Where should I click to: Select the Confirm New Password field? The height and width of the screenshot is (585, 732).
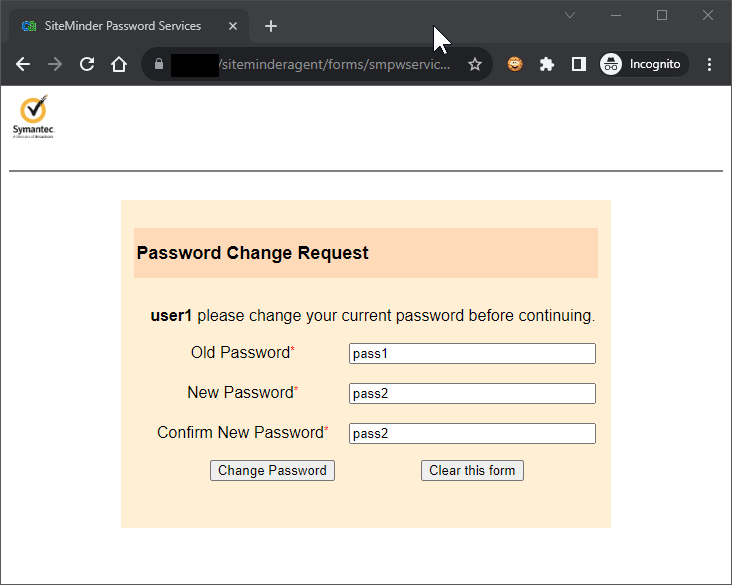pos(472,434)
